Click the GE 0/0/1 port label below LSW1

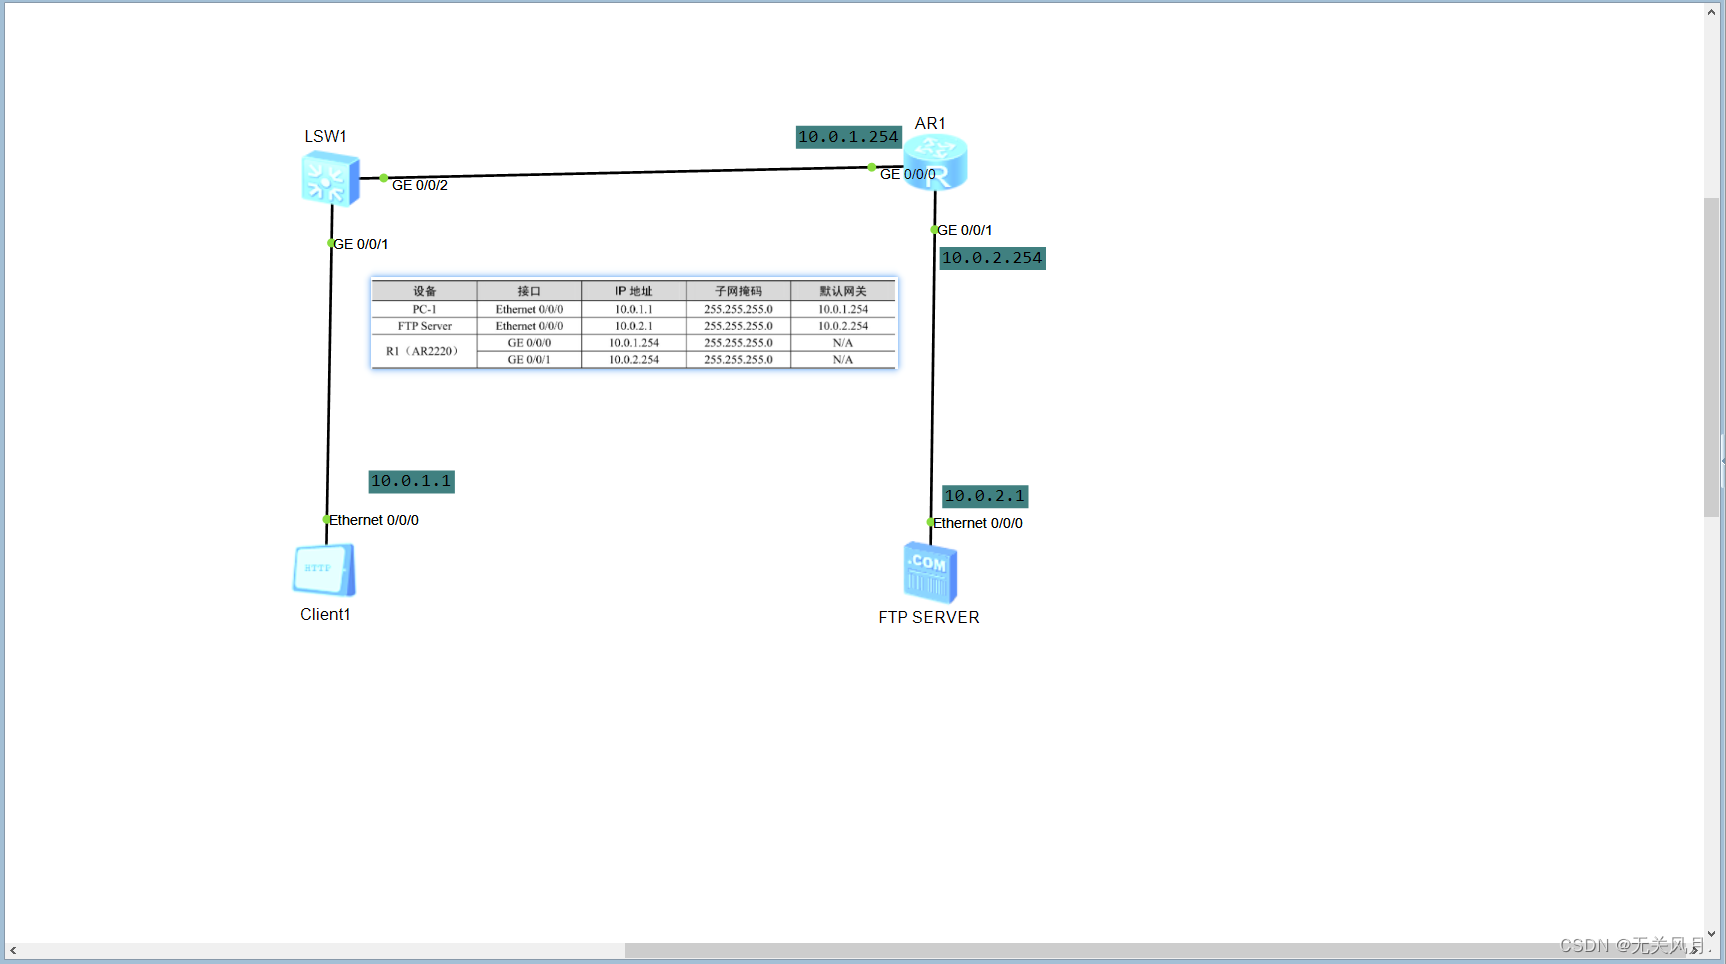coord(361,244)
